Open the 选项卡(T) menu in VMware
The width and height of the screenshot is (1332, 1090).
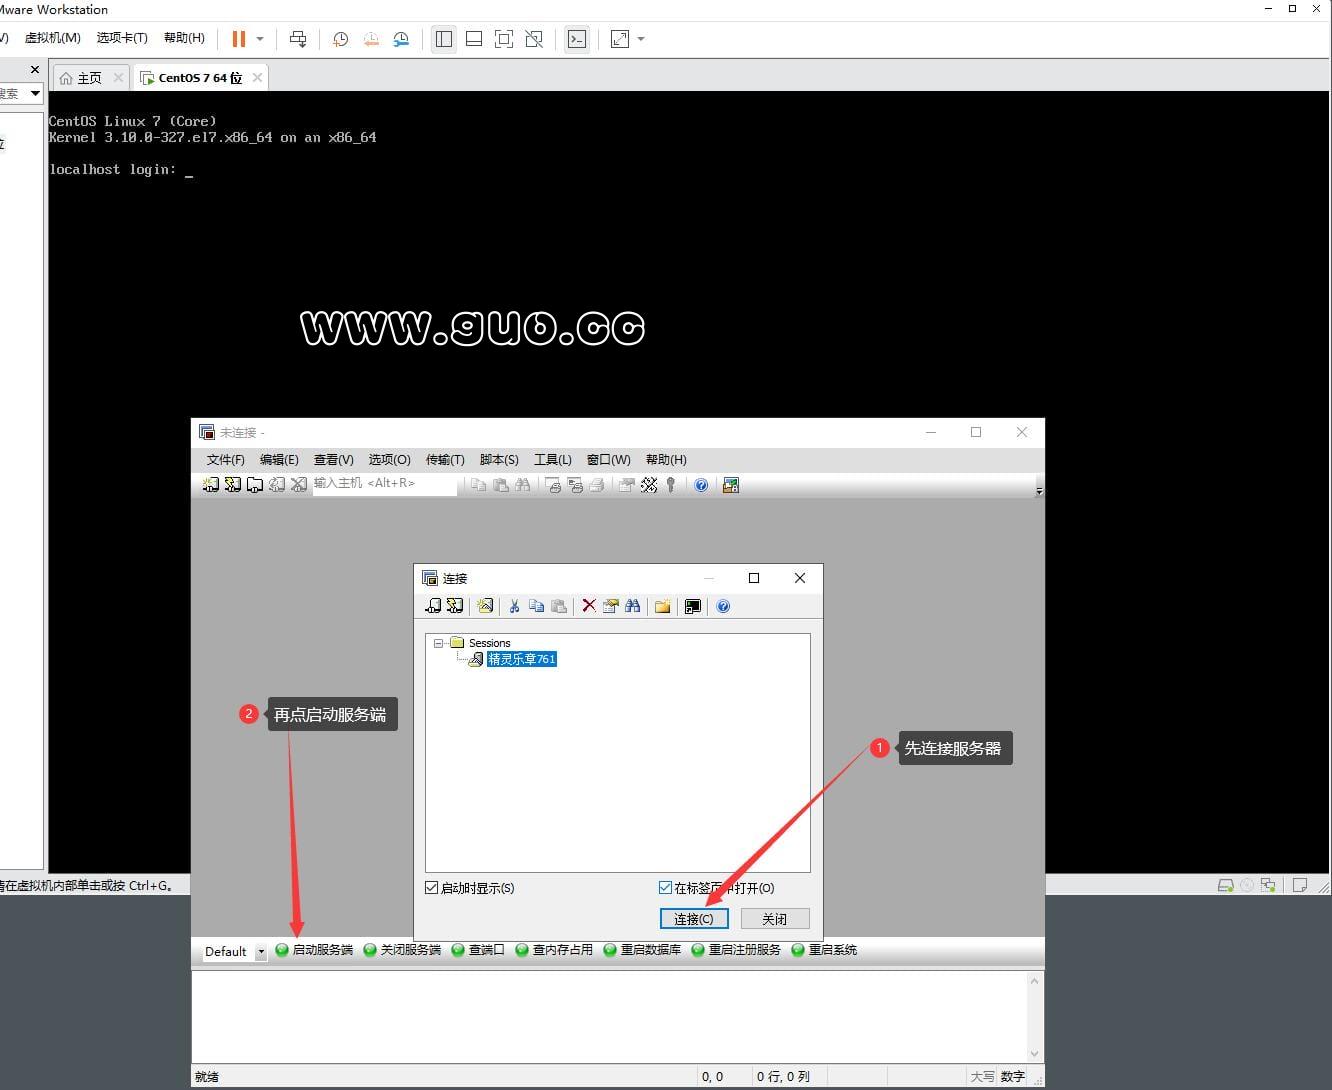pyautogui.click(x=122, y=38)
